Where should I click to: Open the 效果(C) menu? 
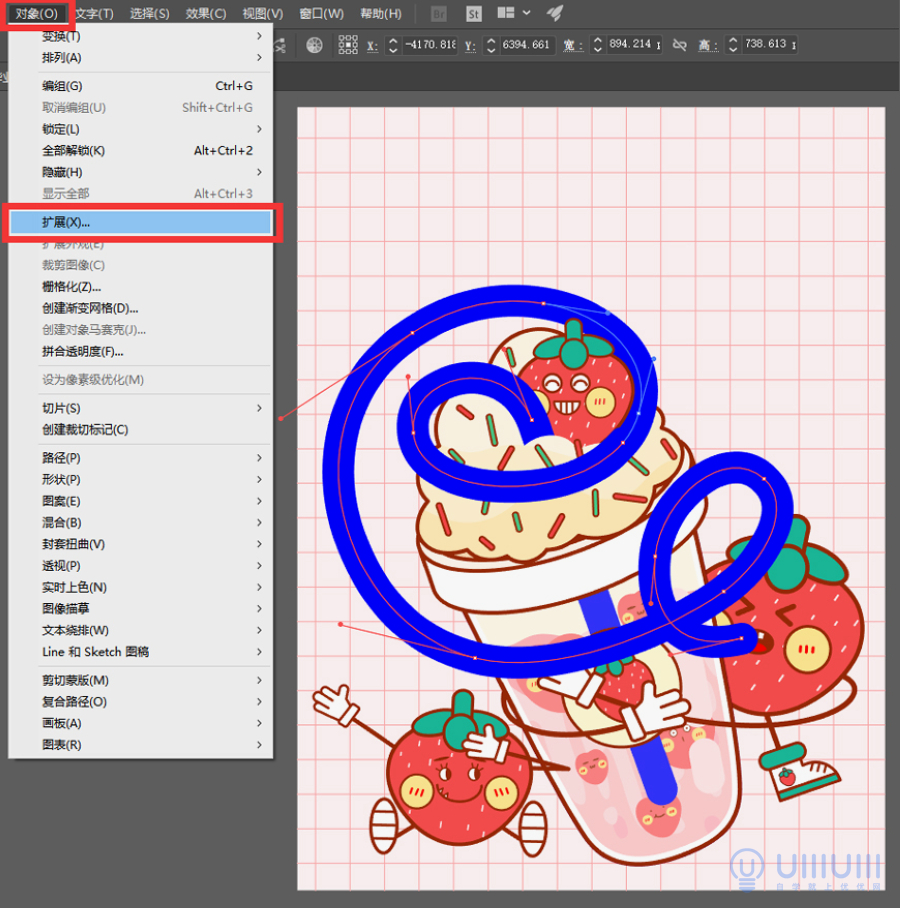(x=206, y=13)
